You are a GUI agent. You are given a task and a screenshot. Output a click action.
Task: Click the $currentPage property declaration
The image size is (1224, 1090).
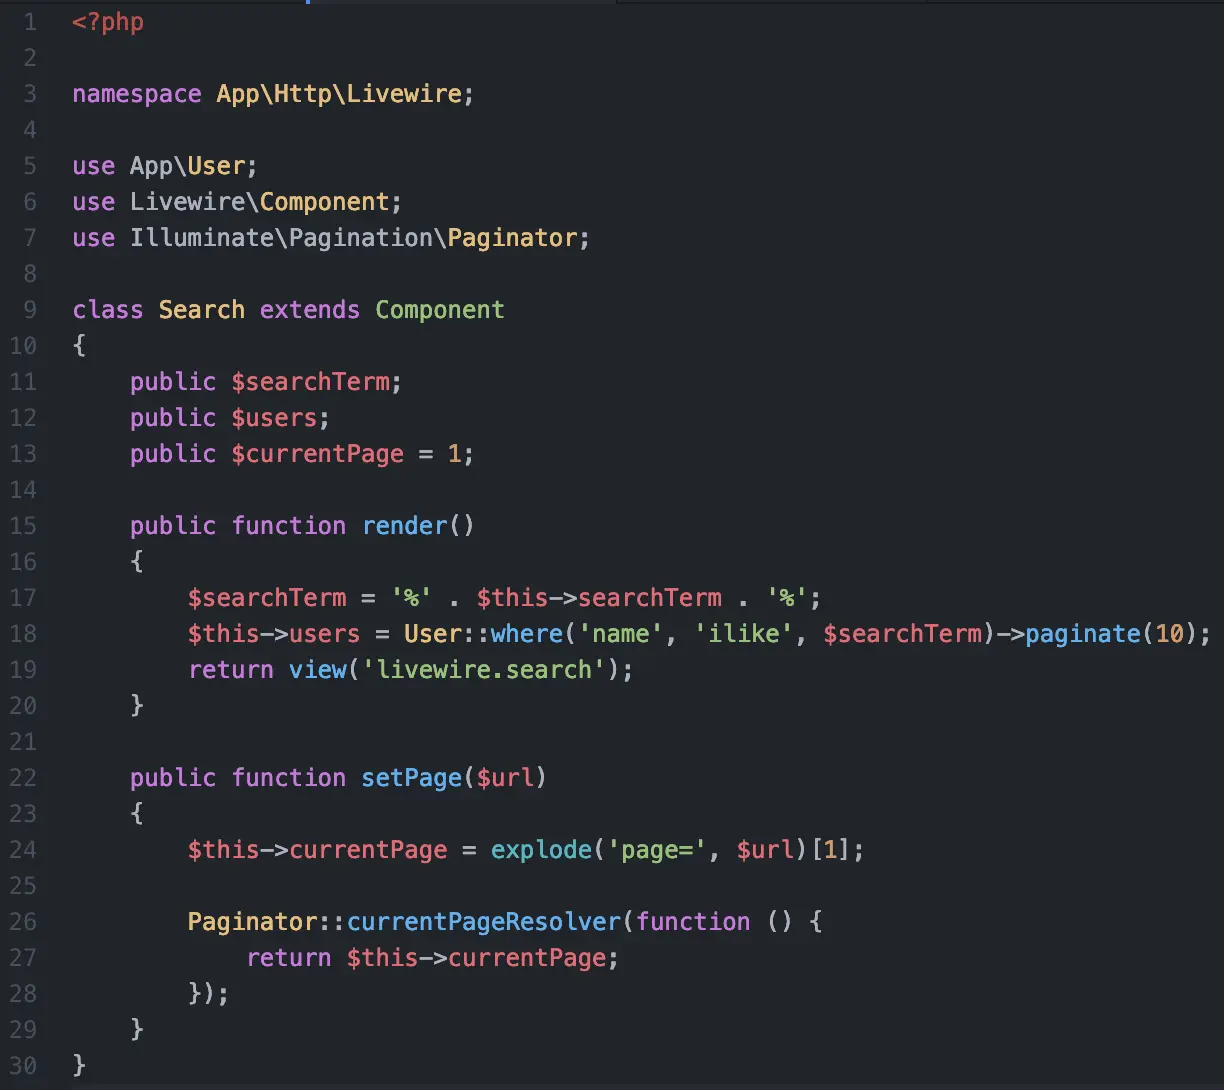click(318, 454)
